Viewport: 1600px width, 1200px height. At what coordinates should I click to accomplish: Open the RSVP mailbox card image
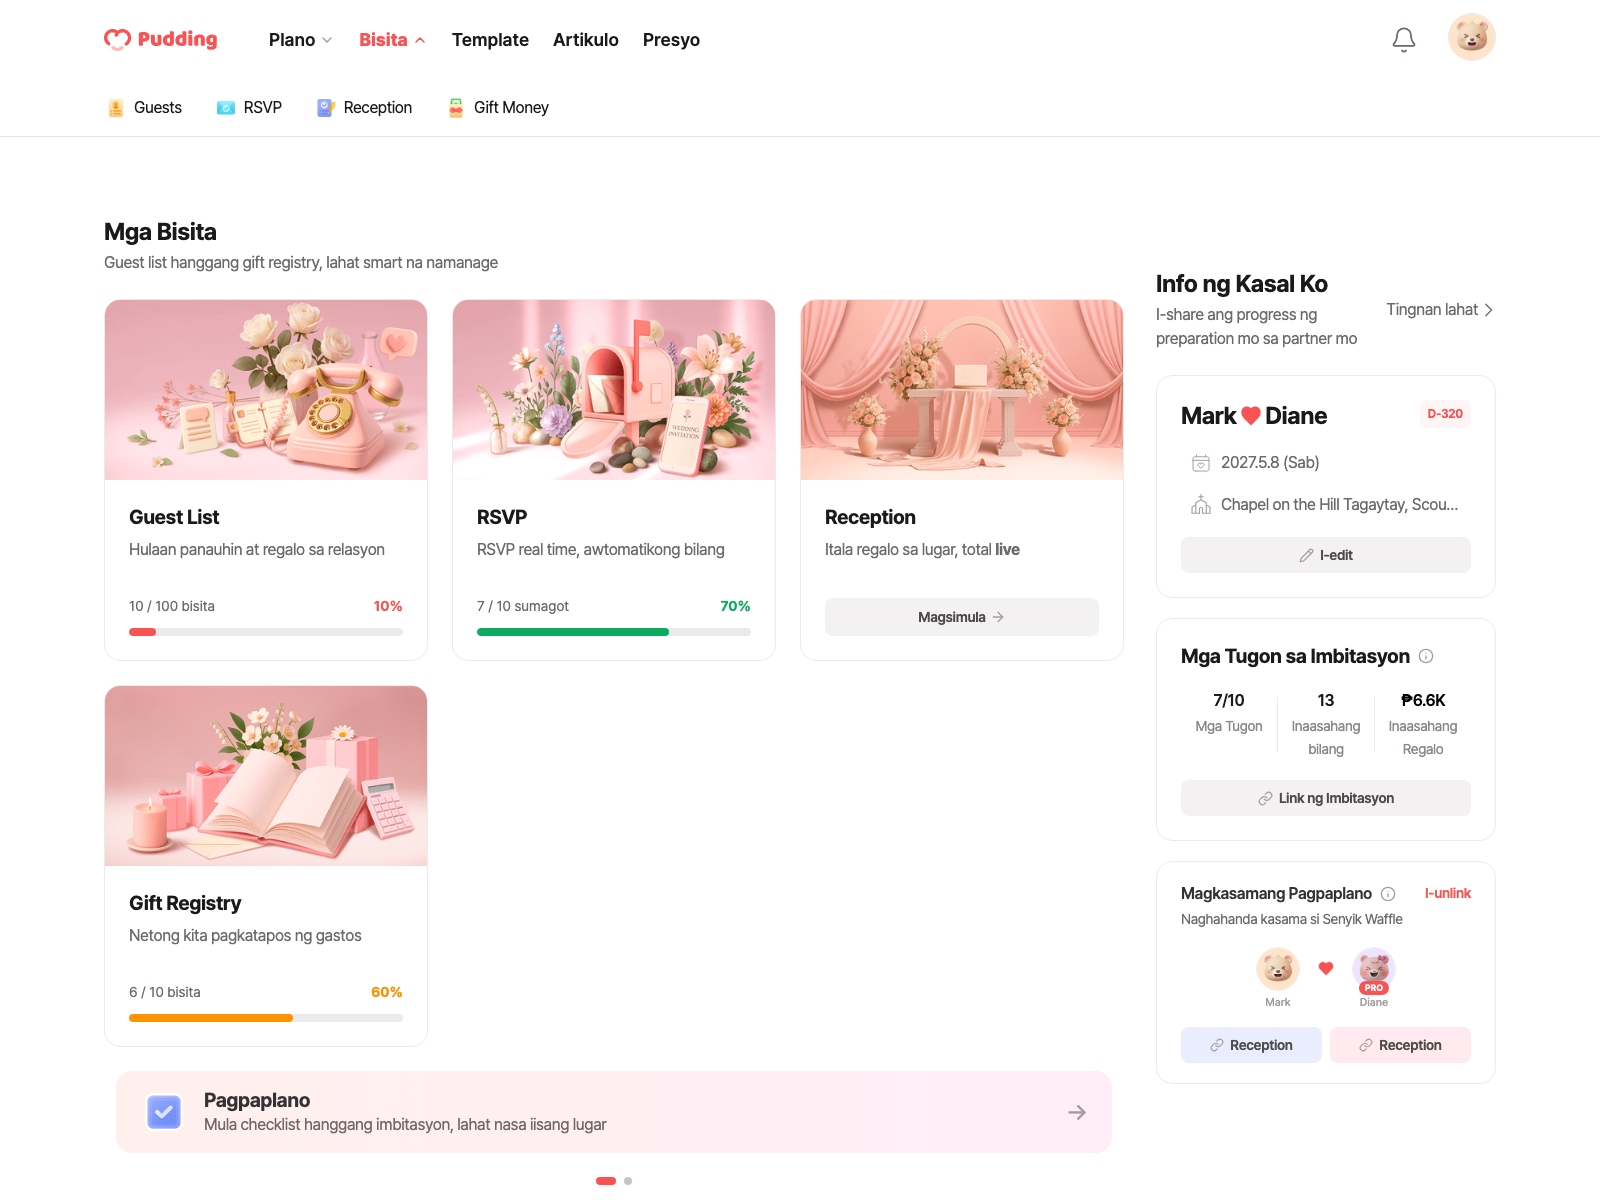[614, 390]
